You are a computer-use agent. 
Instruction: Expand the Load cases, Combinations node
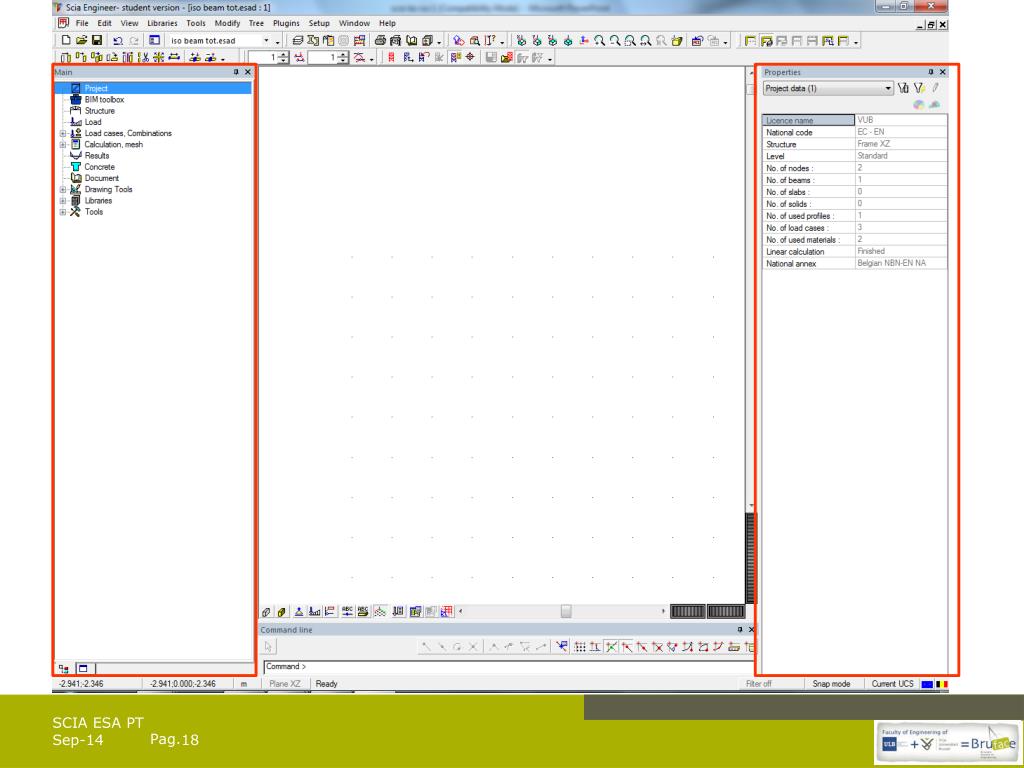click(63, 133)
